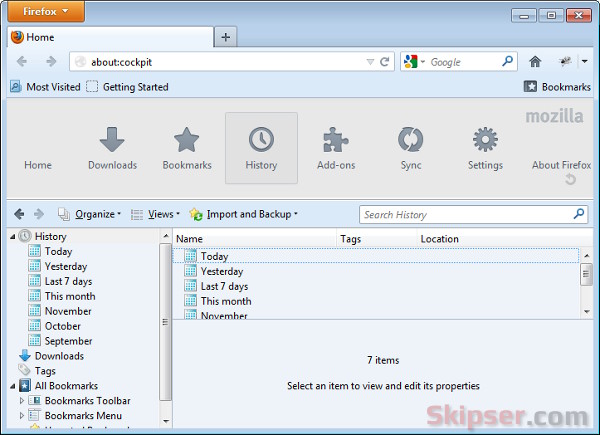Select History in the sidebar tree

point(51,236)
